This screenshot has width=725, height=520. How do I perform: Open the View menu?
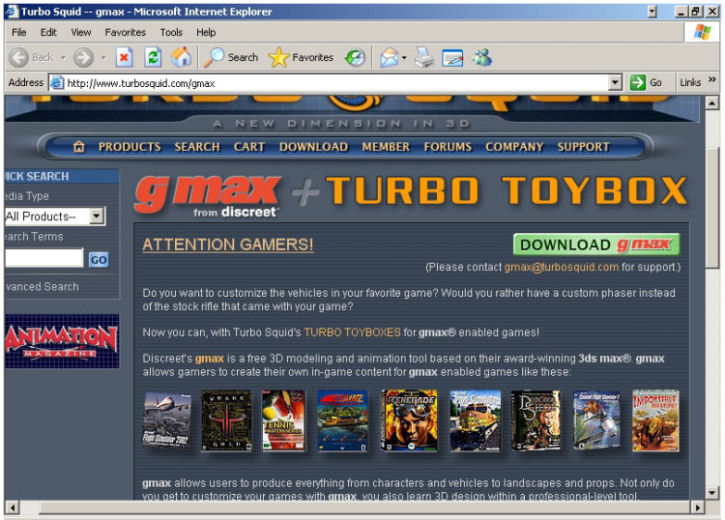pos(81,32)
